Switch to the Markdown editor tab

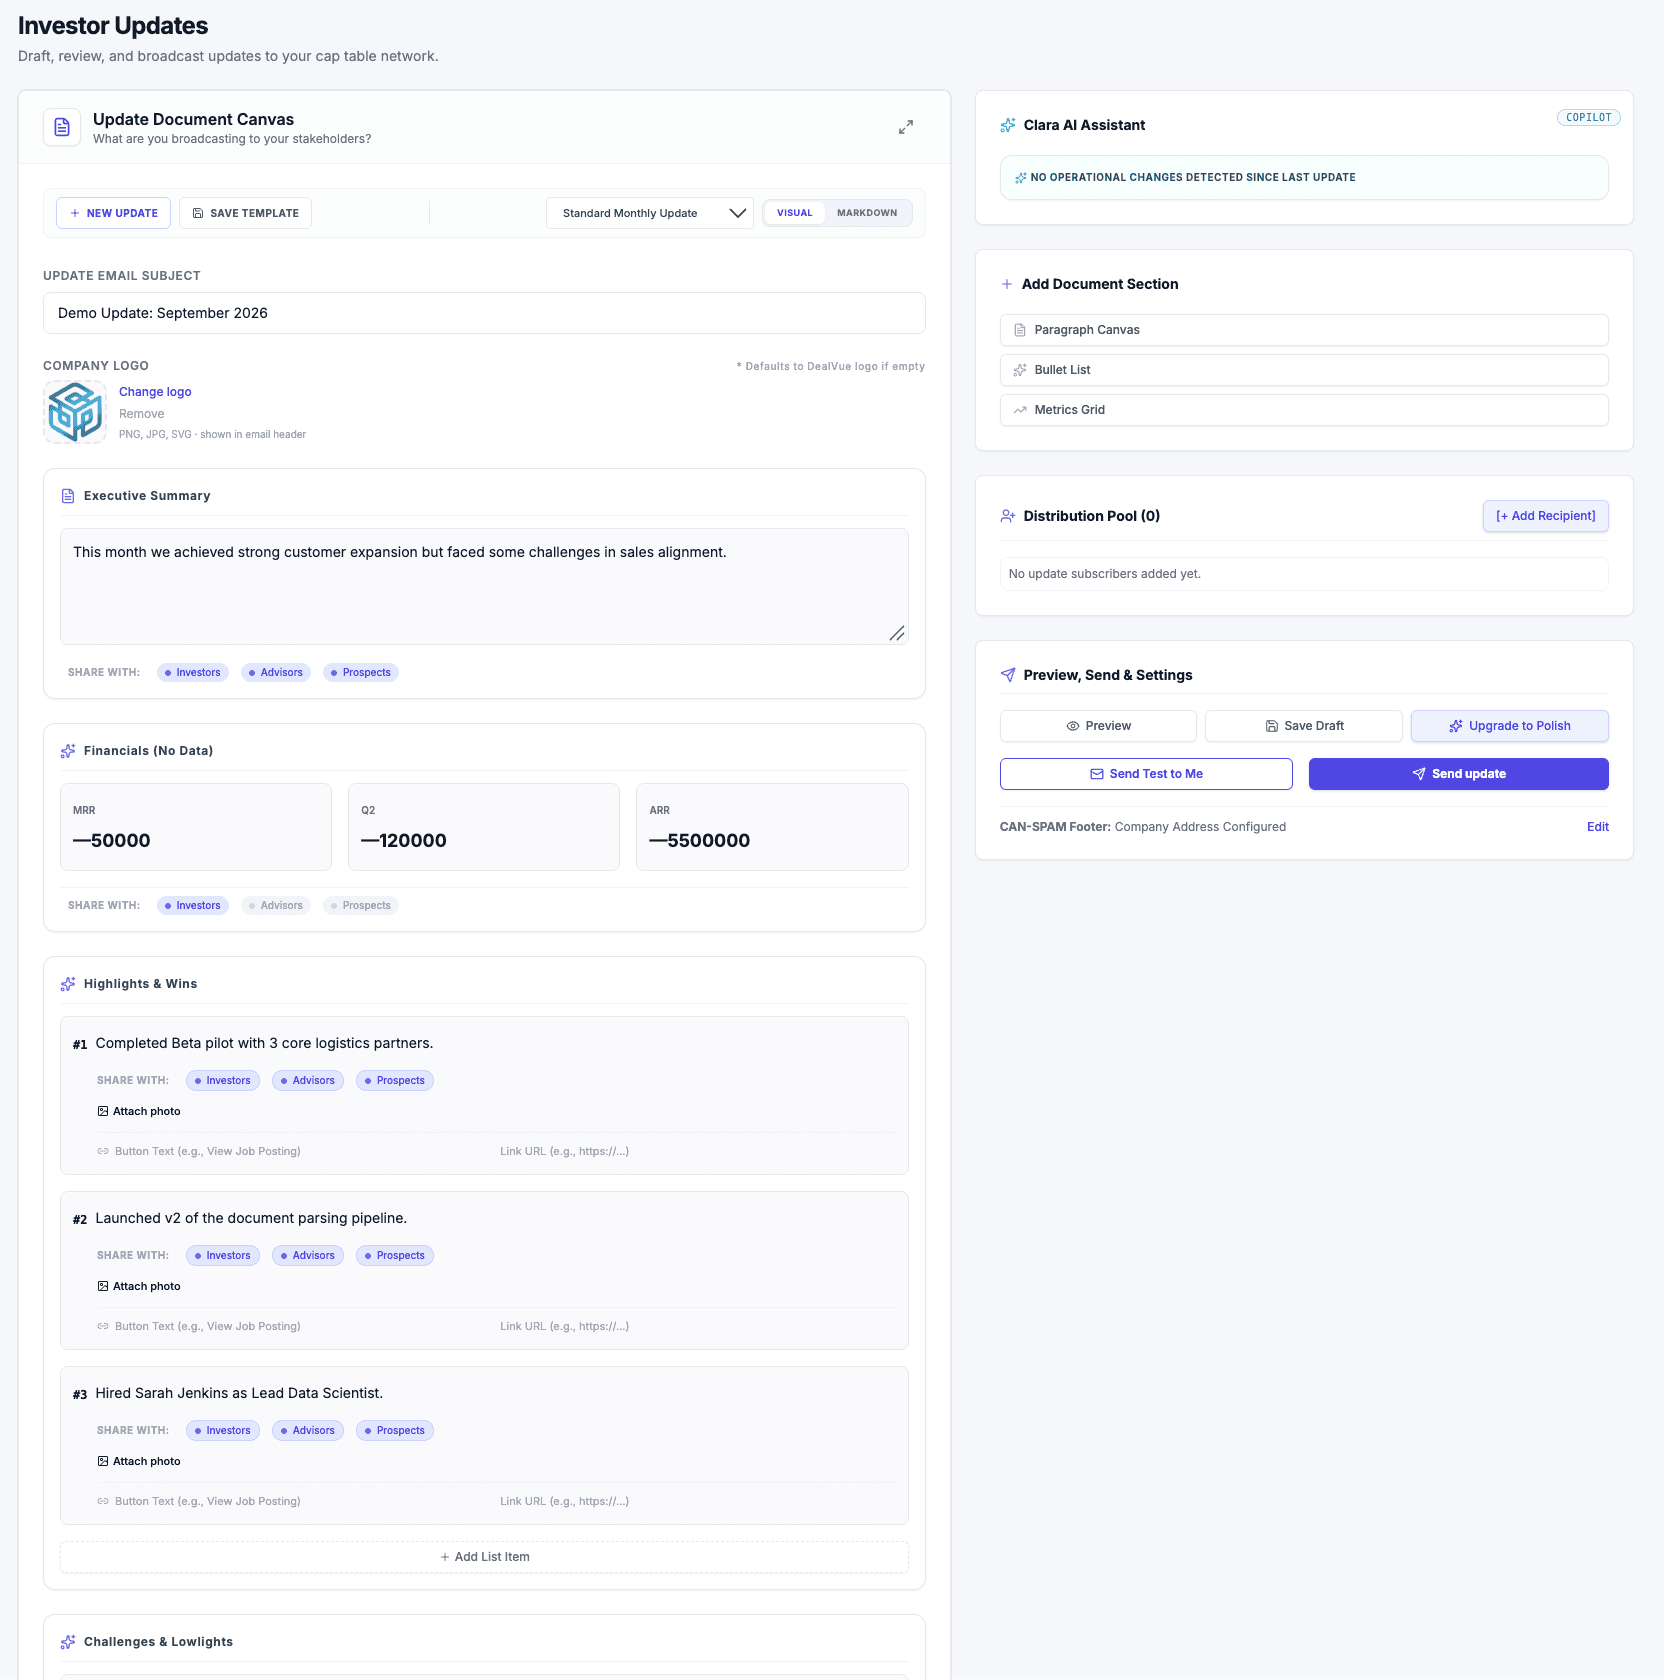coord(867,213)
